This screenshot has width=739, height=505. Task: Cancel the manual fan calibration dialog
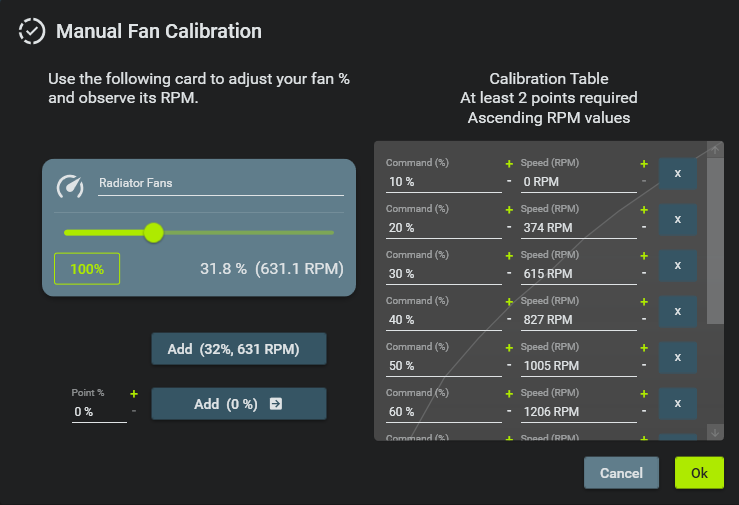tap(621, 473)
